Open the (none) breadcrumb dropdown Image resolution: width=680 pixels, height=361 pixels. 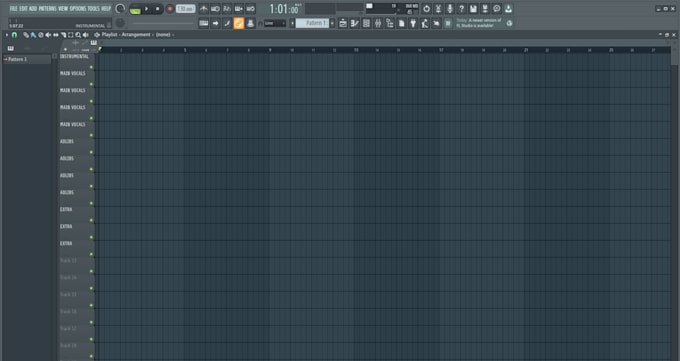(x=163, y=35)
